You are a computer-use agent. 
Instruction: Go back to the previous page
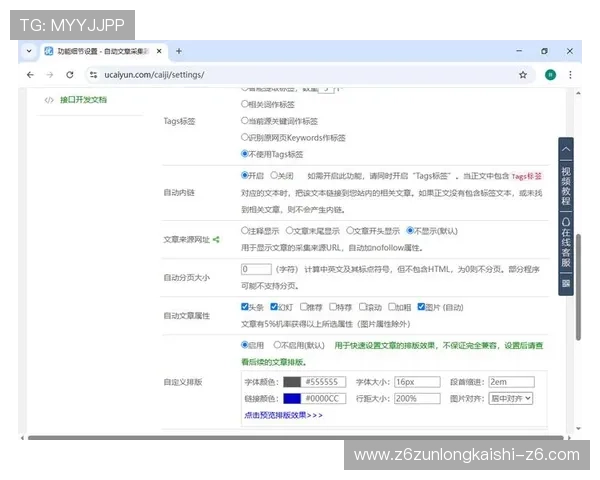(x=30, y=75)
